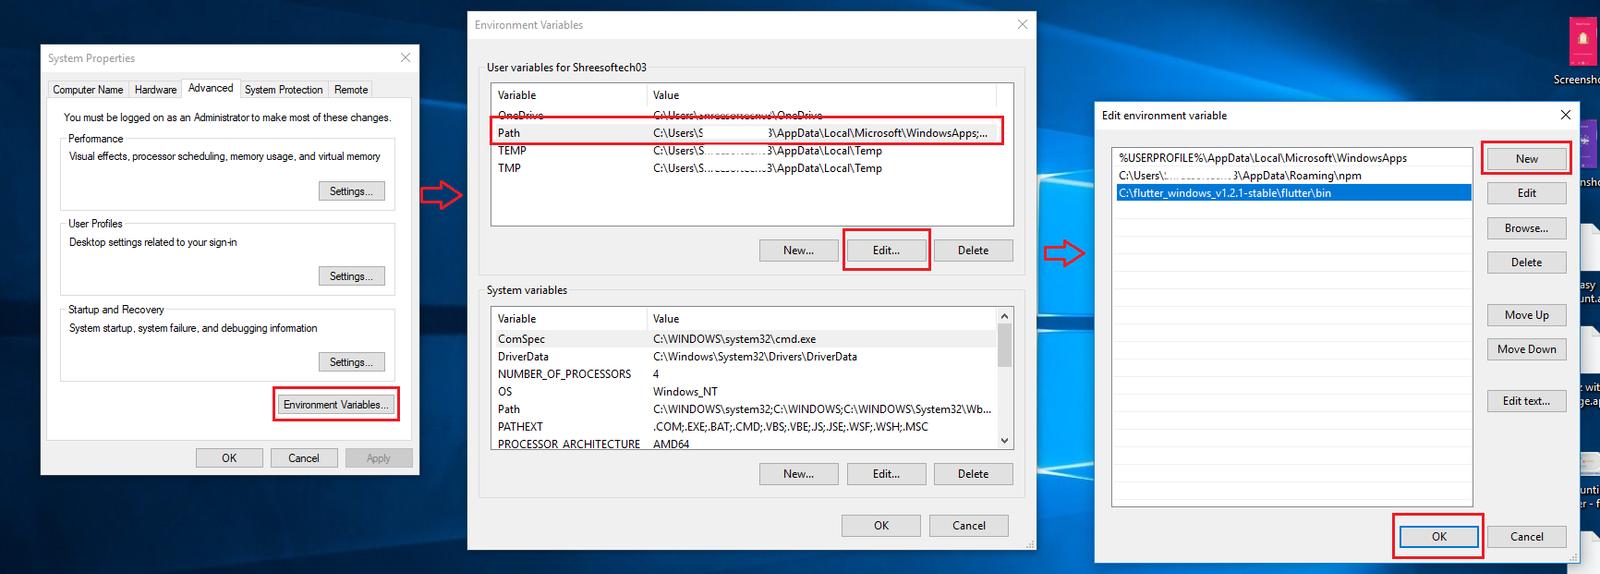Click the System variables scroll down arrow

tap(1004, 440)
